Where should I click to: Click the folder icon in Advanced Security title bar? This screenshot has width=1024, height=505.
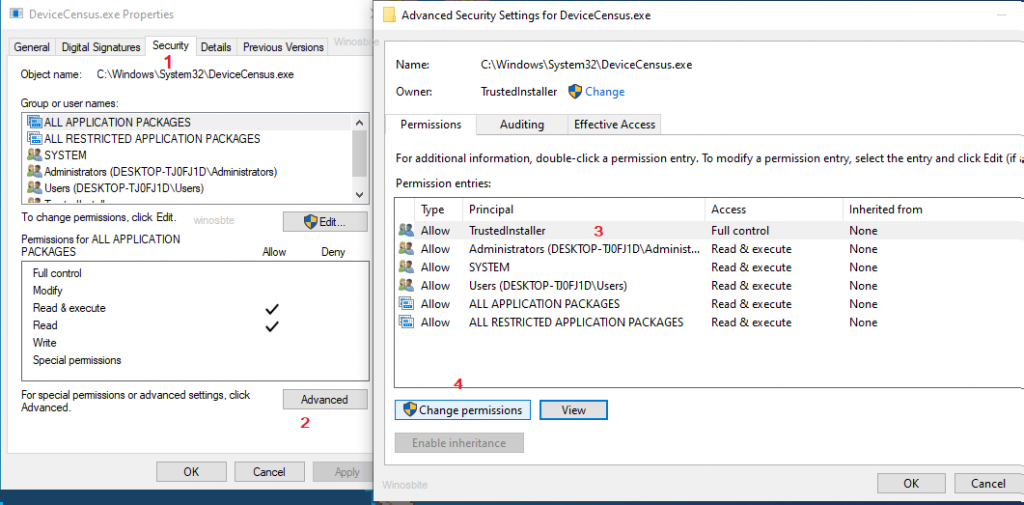(x=387, y=15)
